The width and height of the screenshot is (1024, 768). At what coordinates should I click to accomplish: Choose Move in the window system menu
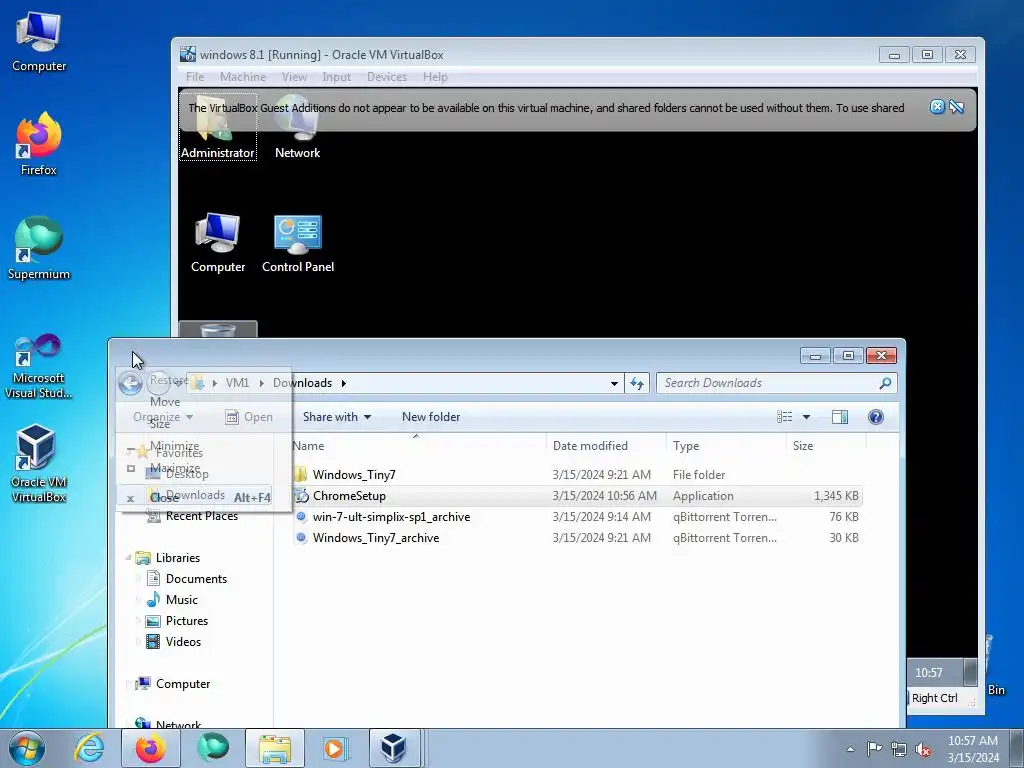[x=165, y=402]
